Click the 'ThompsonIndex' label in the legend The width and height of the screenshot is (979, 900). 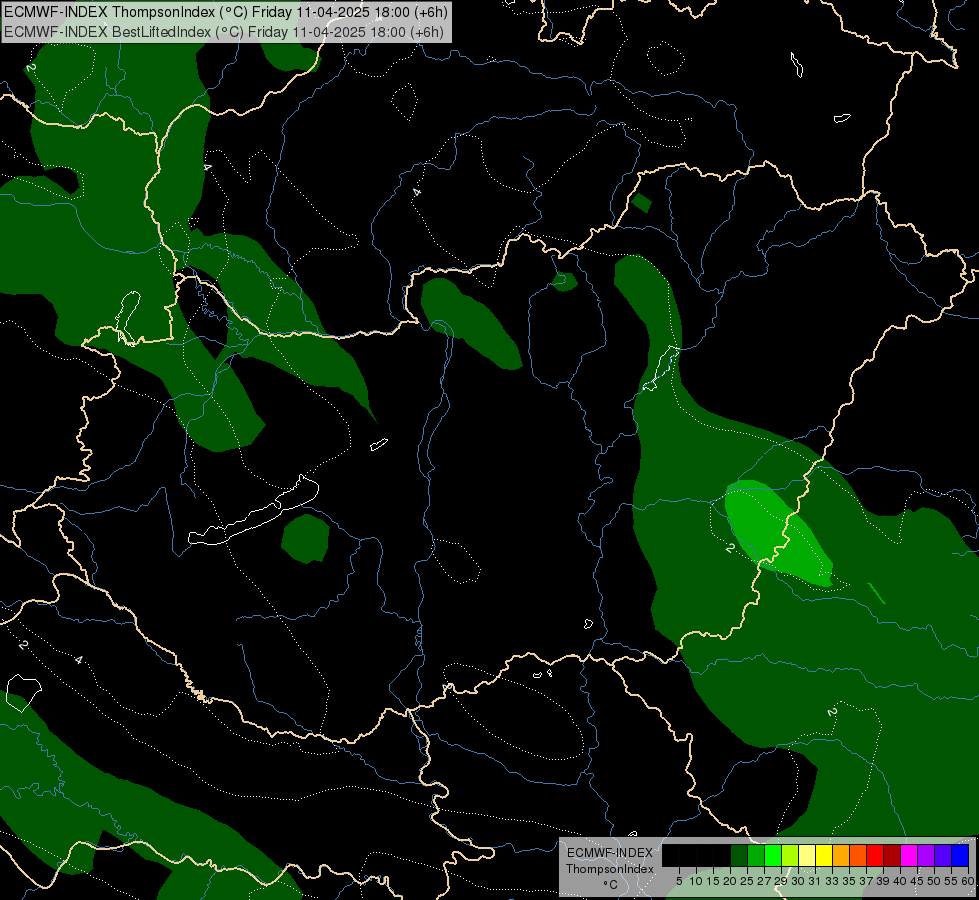[x=610, y=869]
